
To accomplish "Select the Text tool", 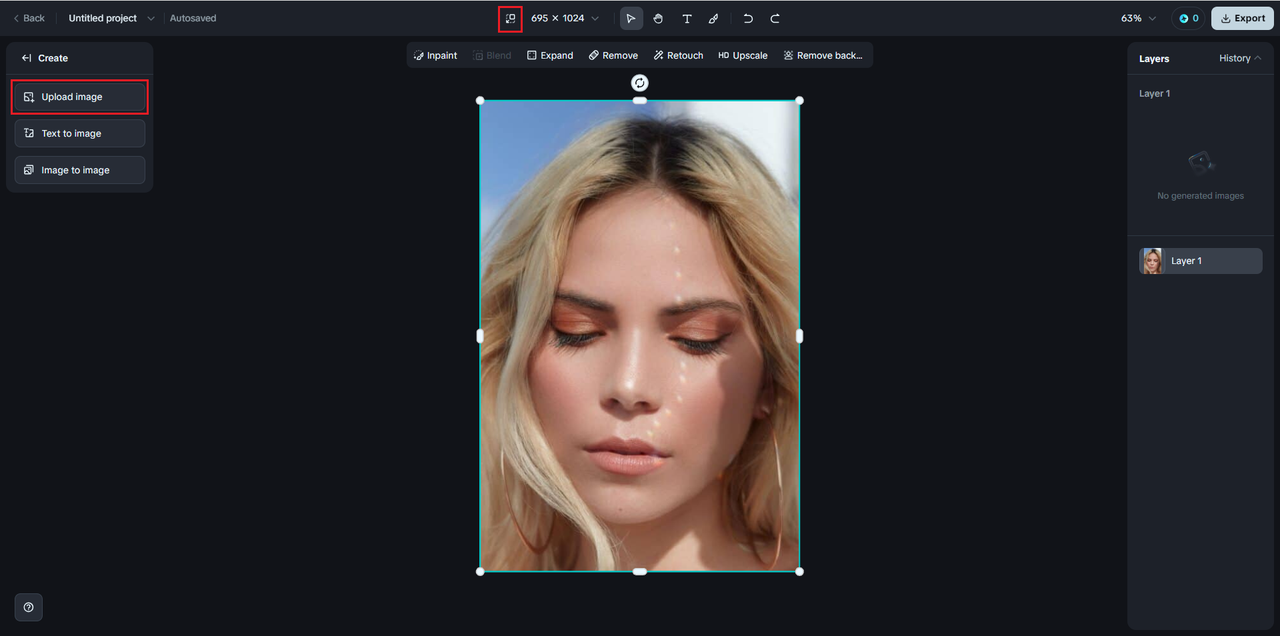I will coord(686,18).
